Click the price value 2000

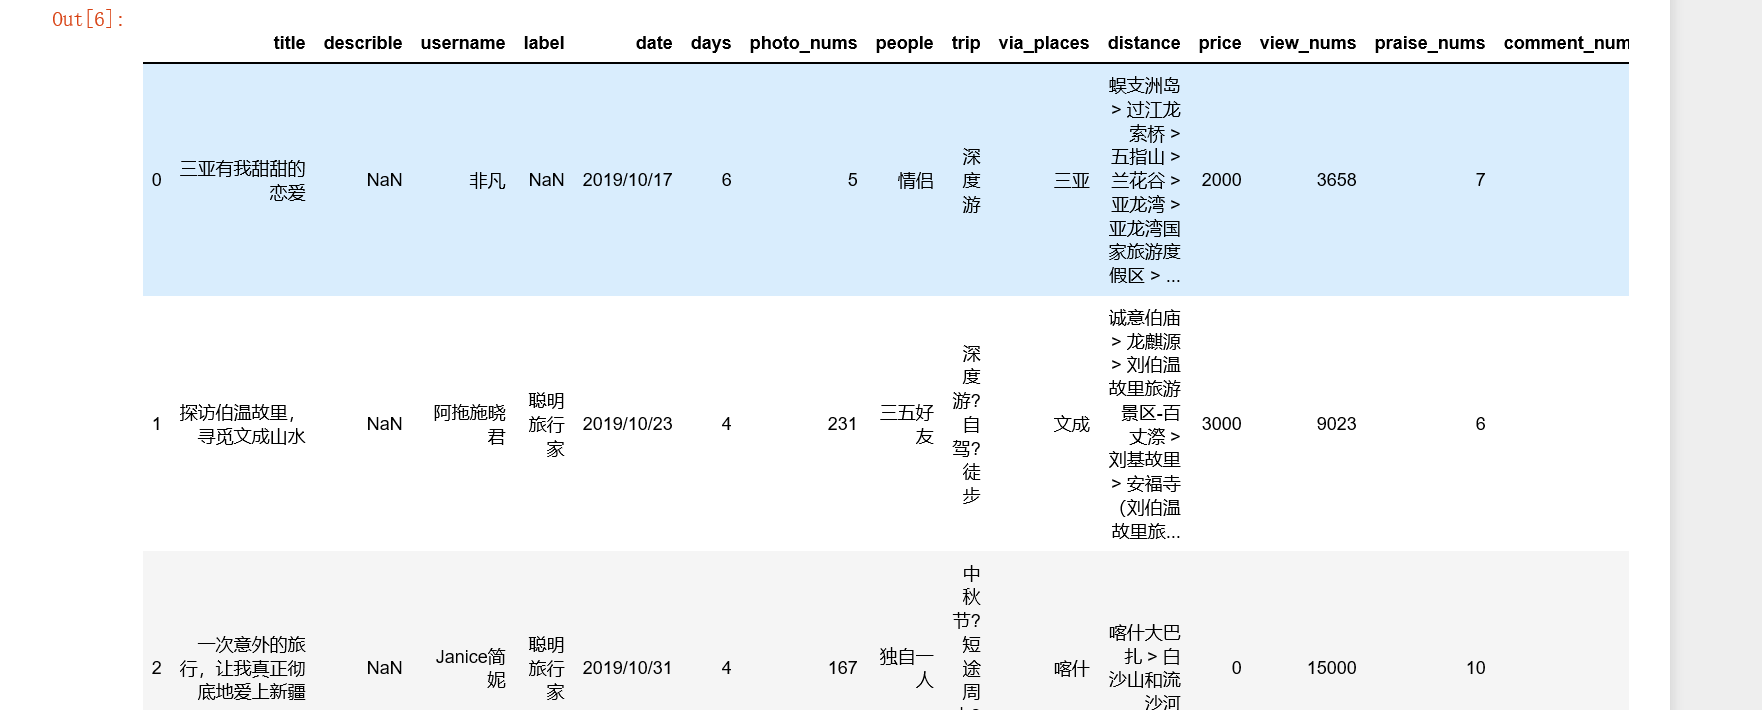1221,180
